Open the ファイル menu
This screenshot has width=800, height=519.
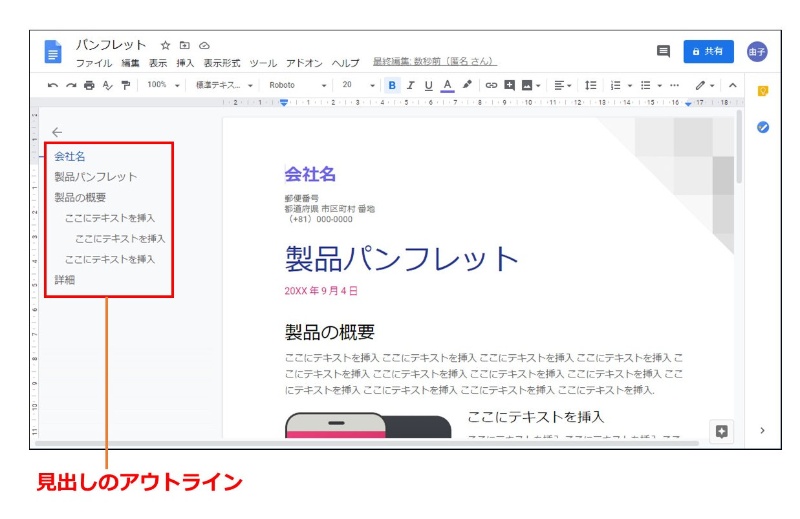click(x=94, y=63)
